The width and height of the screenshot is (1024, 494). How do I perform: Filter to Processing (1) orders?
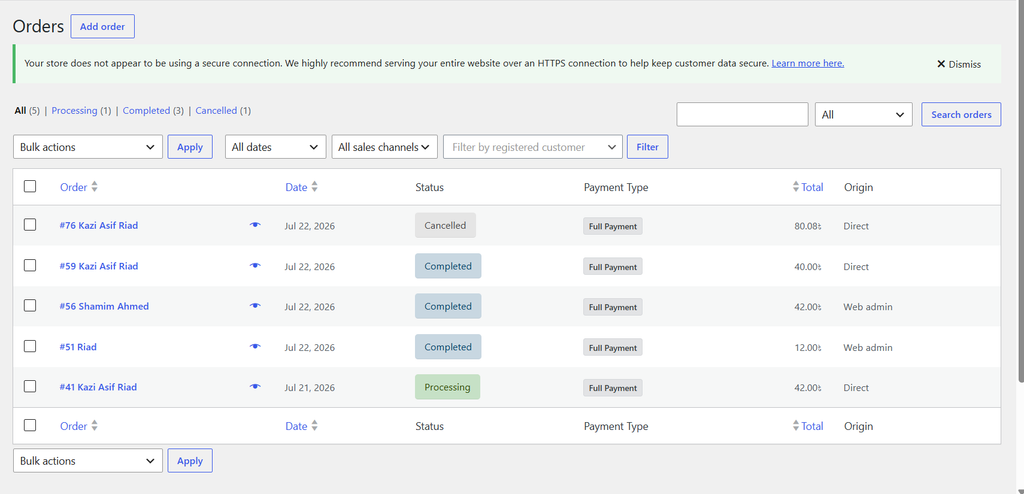point(81,111)
